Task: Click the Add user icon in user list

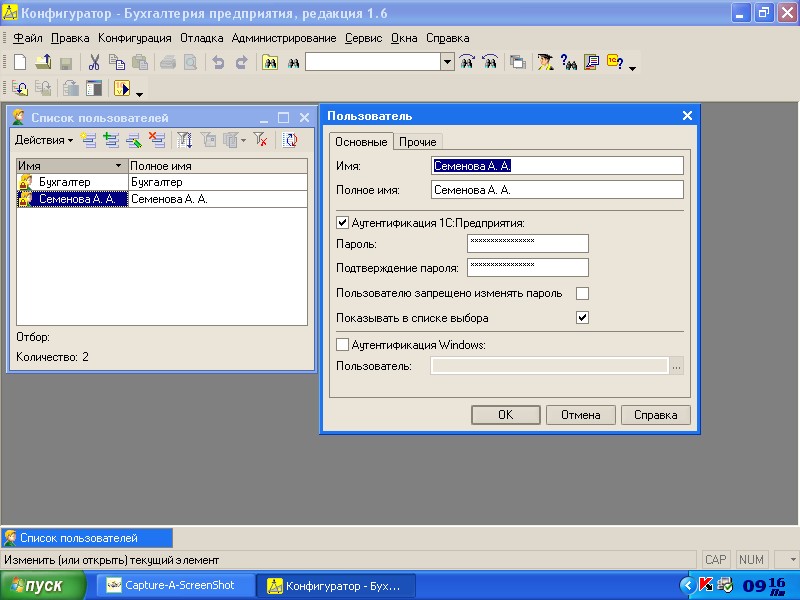Action: (88, 140)
